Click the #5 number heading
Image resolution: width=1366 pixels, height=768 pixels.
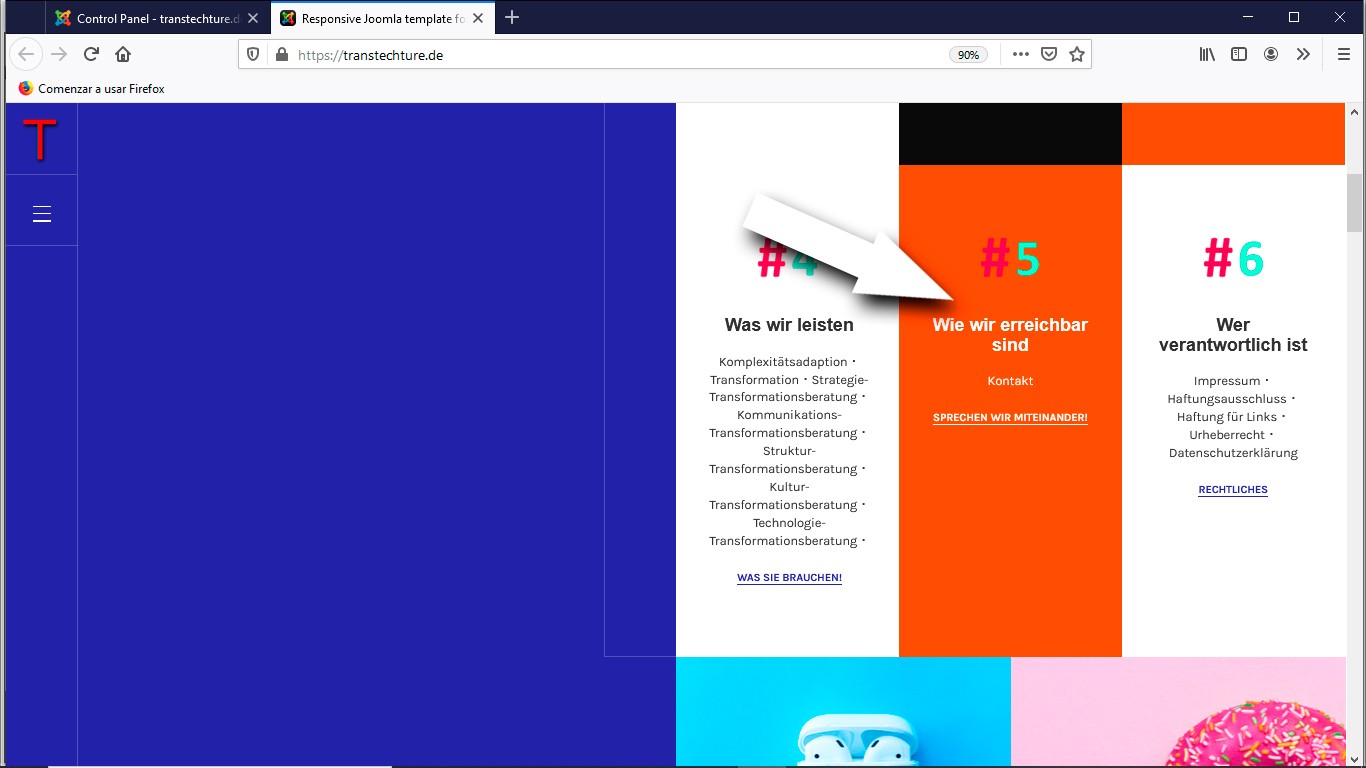(x=1010, y=258)
